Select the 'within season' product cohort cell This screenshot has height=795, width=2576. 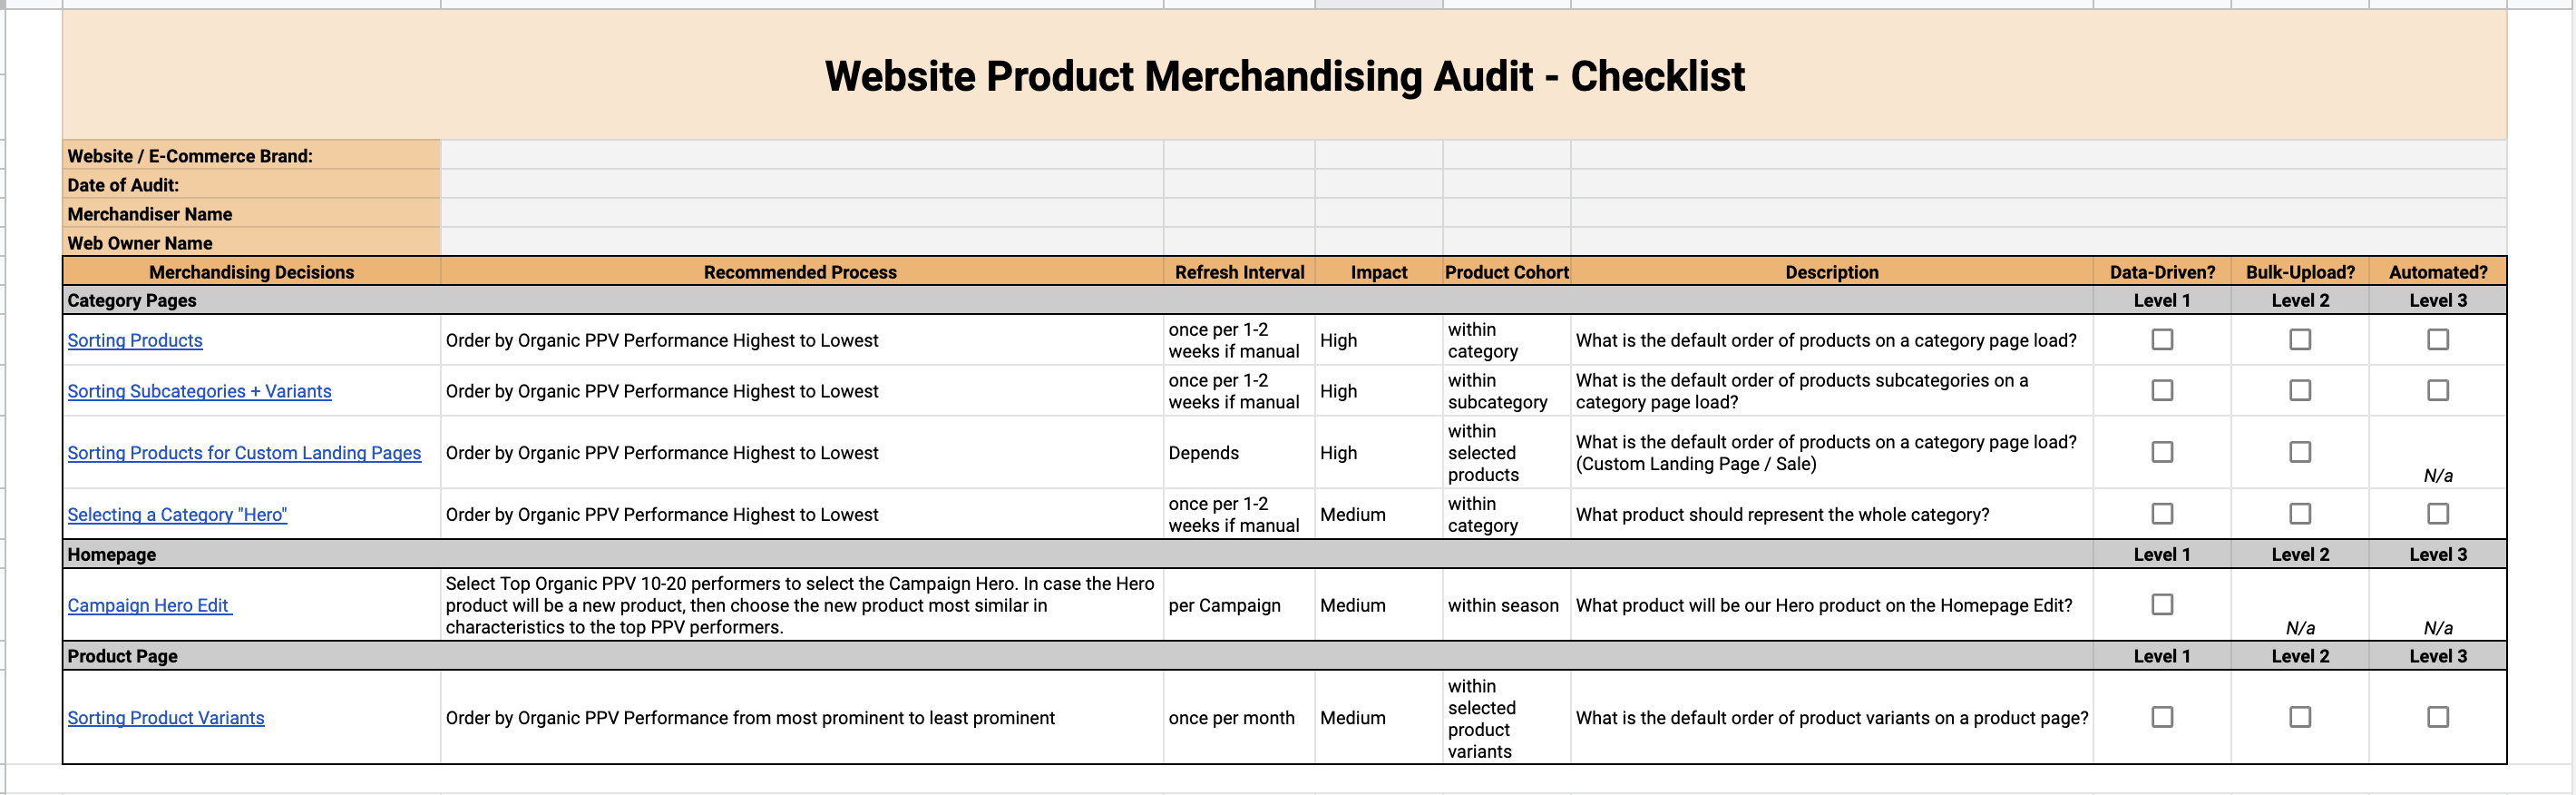(x=1507, y=606)
